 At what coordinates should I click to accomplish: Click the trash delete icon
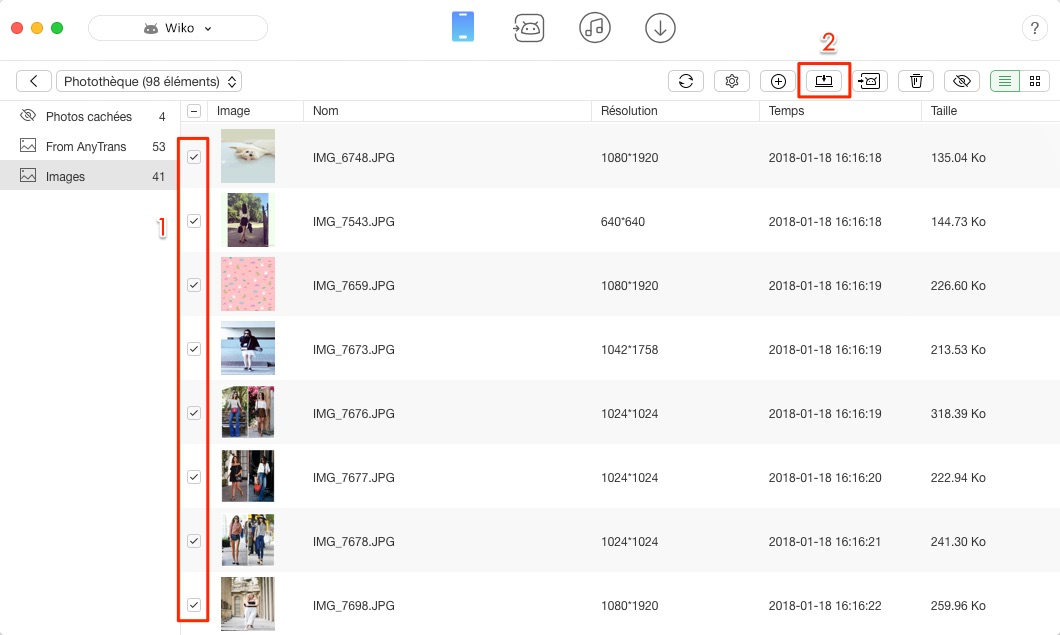point(916,81)
